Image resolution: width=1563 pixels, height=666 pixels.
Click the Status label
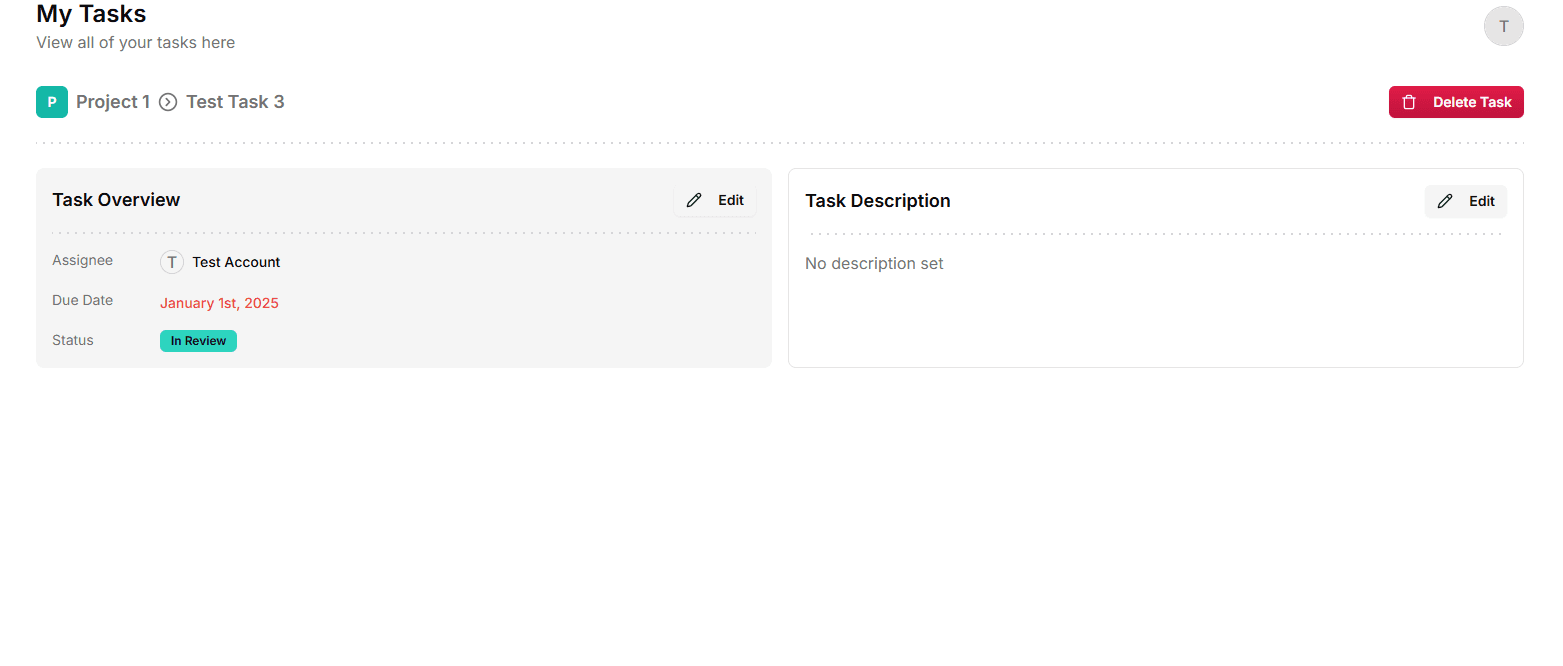click(73, 340)
